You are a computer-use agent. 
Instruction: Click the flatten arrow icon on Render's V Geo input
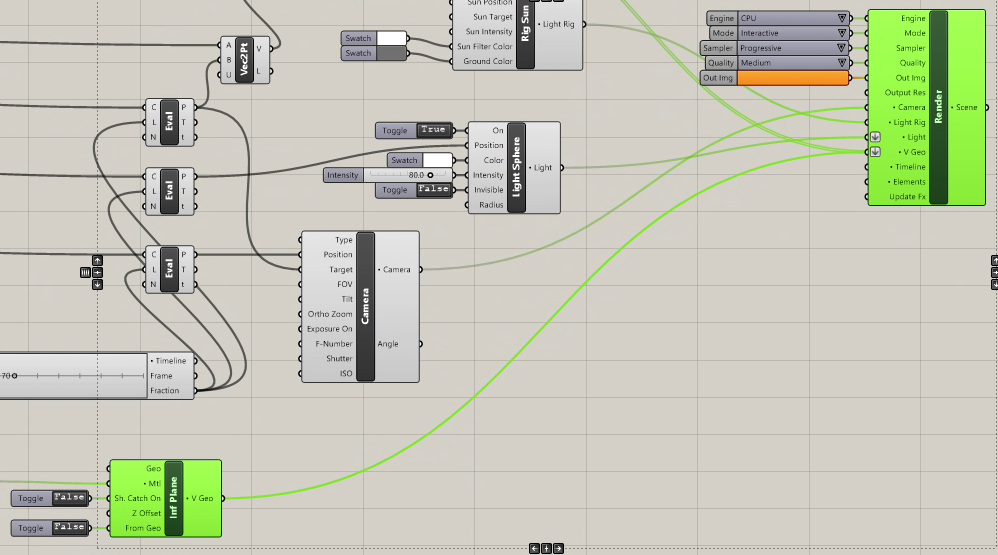(x=875, y=152)
